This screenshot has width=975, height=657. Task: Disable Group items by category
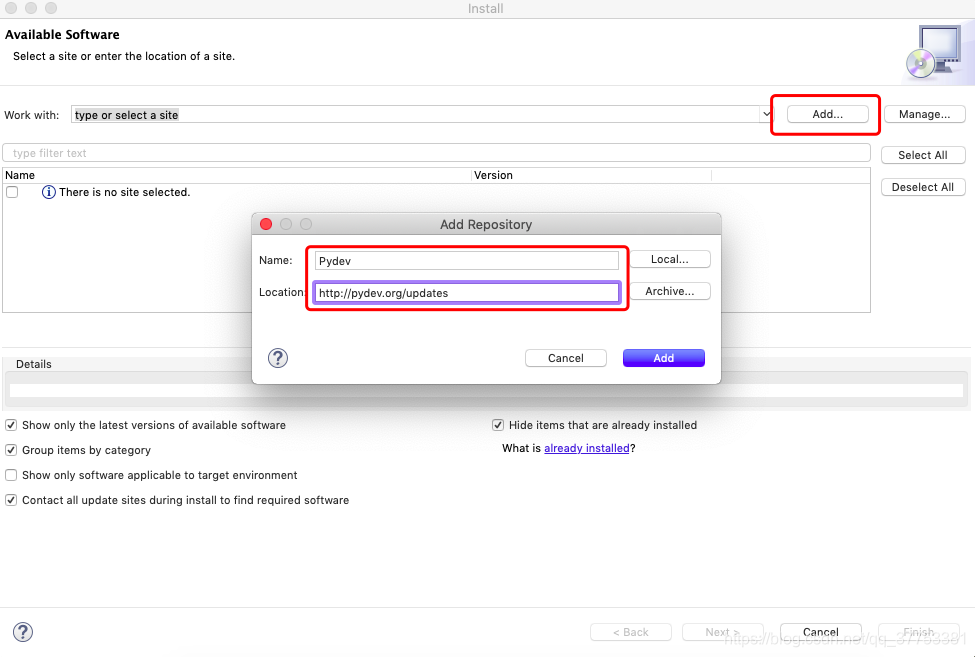tap(11, 450)
